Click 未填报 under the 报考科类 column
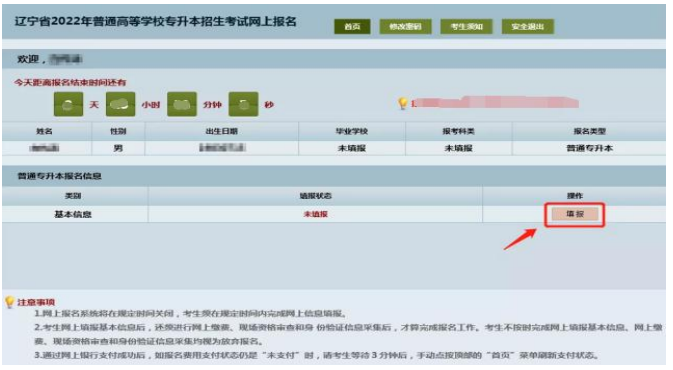The image size is (673, 370). coord(458,148)
